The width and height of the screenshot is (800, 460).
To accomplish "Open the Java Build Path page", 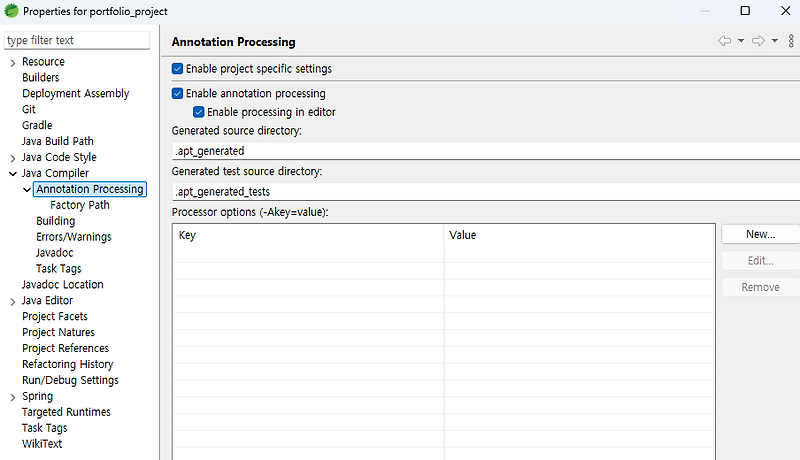I will coord(57,141).
